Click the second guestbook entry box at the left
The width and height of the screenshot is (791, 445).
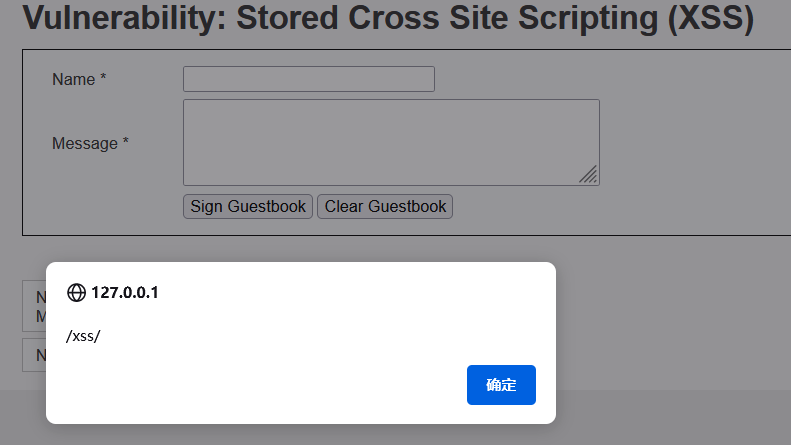click(34, 355)
